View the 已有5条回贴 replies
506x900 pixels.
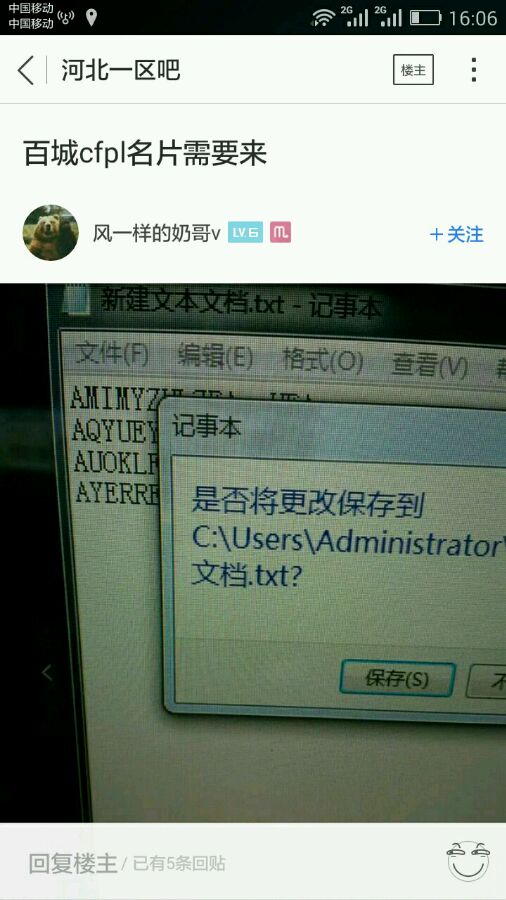click(x=180, y=863)
